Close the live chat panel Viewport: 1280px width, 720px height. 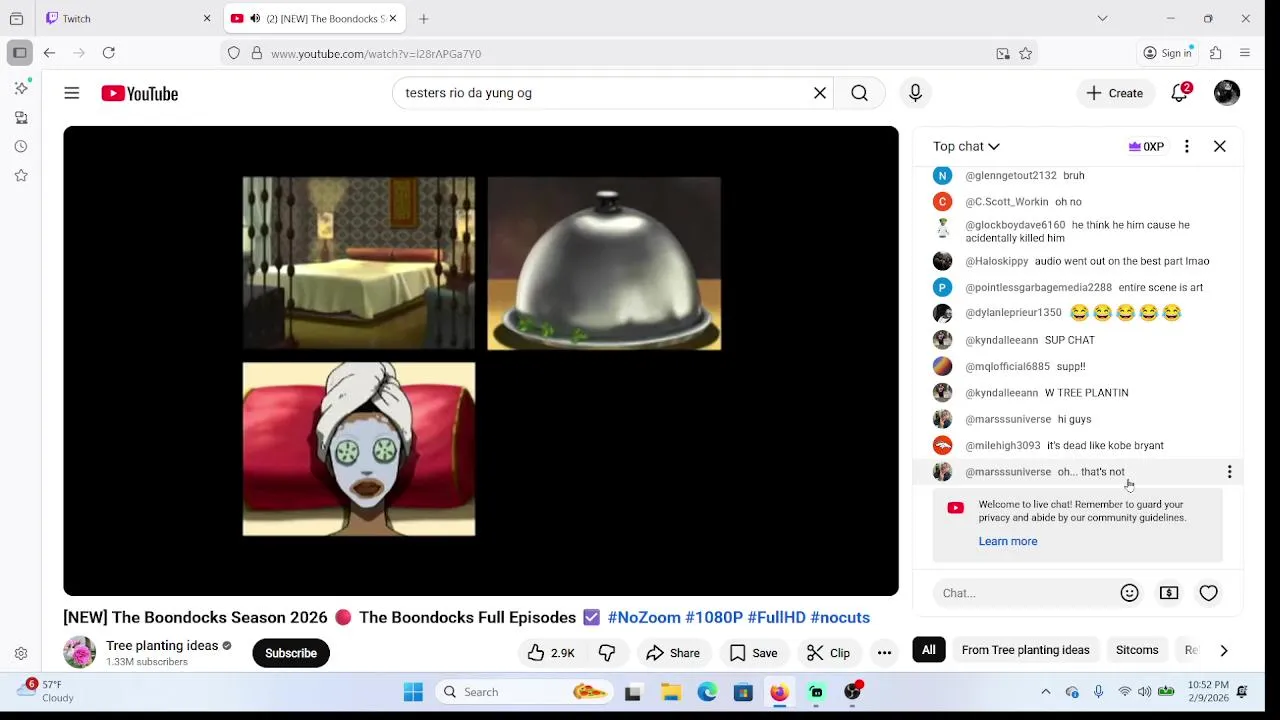(1220, 146)
